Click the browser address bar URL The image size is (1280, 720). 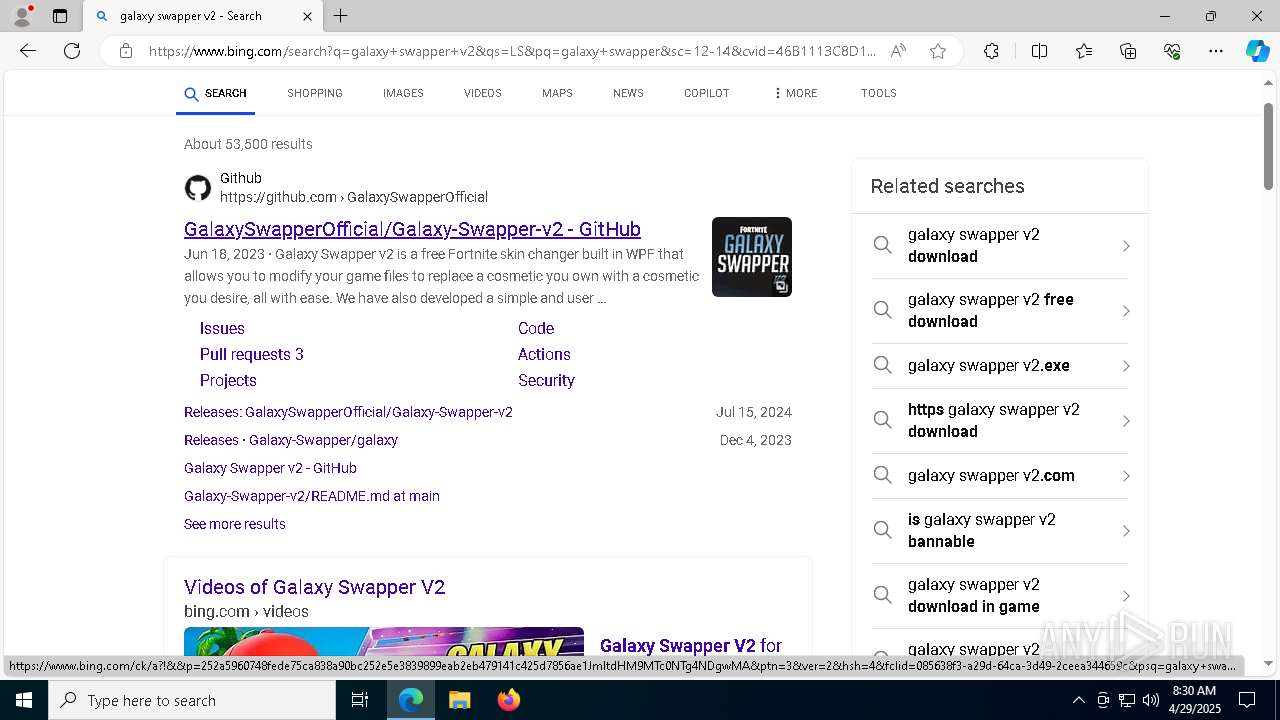(512, 51)
